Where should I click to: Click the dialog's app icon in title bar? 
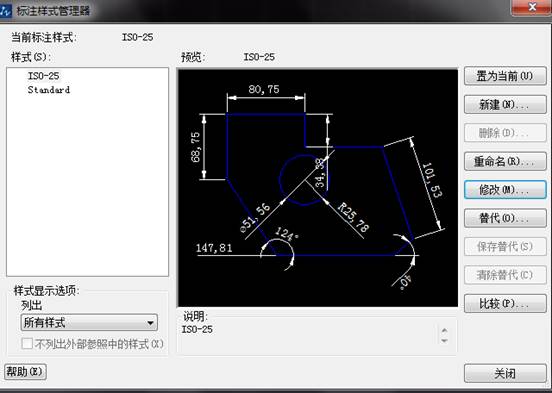click(x=5, y=11)
